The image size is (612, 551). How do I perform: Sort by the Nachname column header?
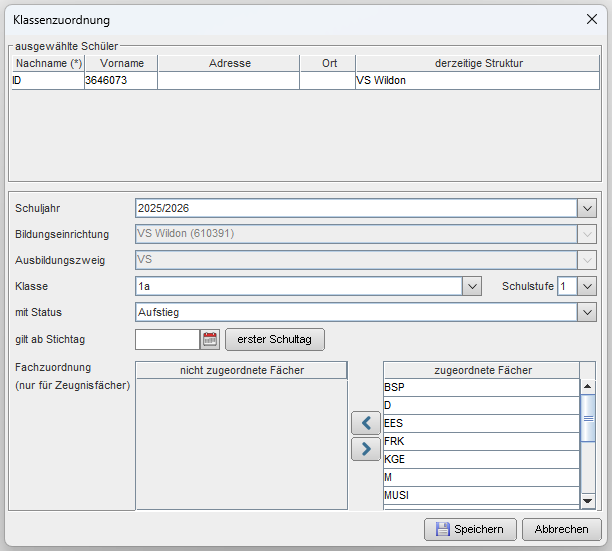48,63
